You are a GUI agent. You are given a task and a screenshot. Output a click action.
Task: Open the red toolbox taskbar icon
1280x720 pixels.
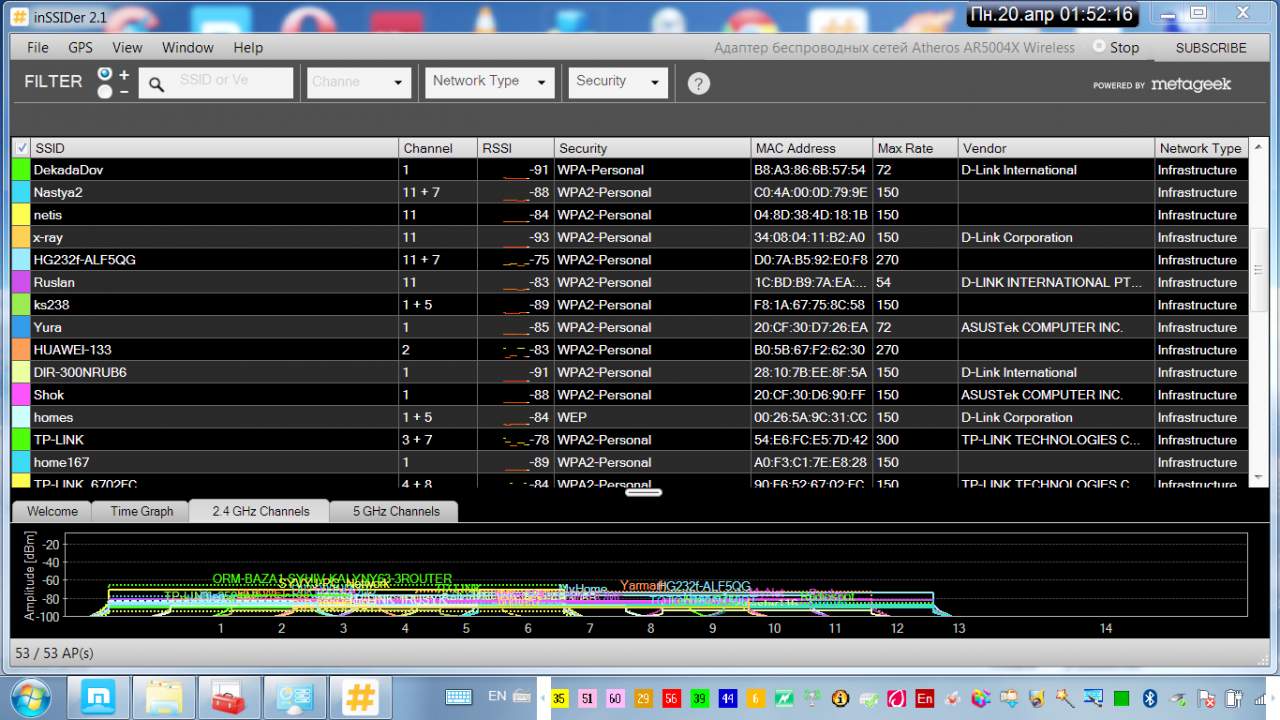click(229, 696)
